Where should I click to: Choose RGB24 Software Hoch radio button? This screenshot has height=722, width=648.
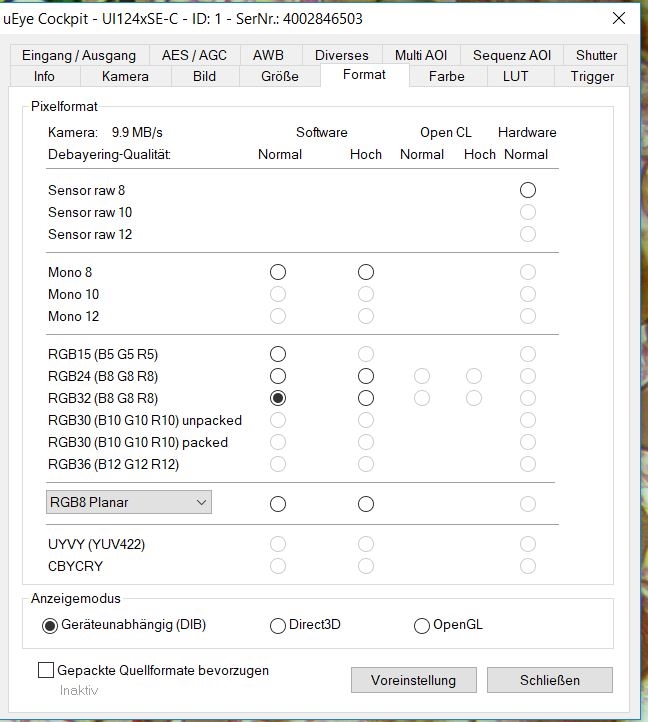click(x=366, y=376)
